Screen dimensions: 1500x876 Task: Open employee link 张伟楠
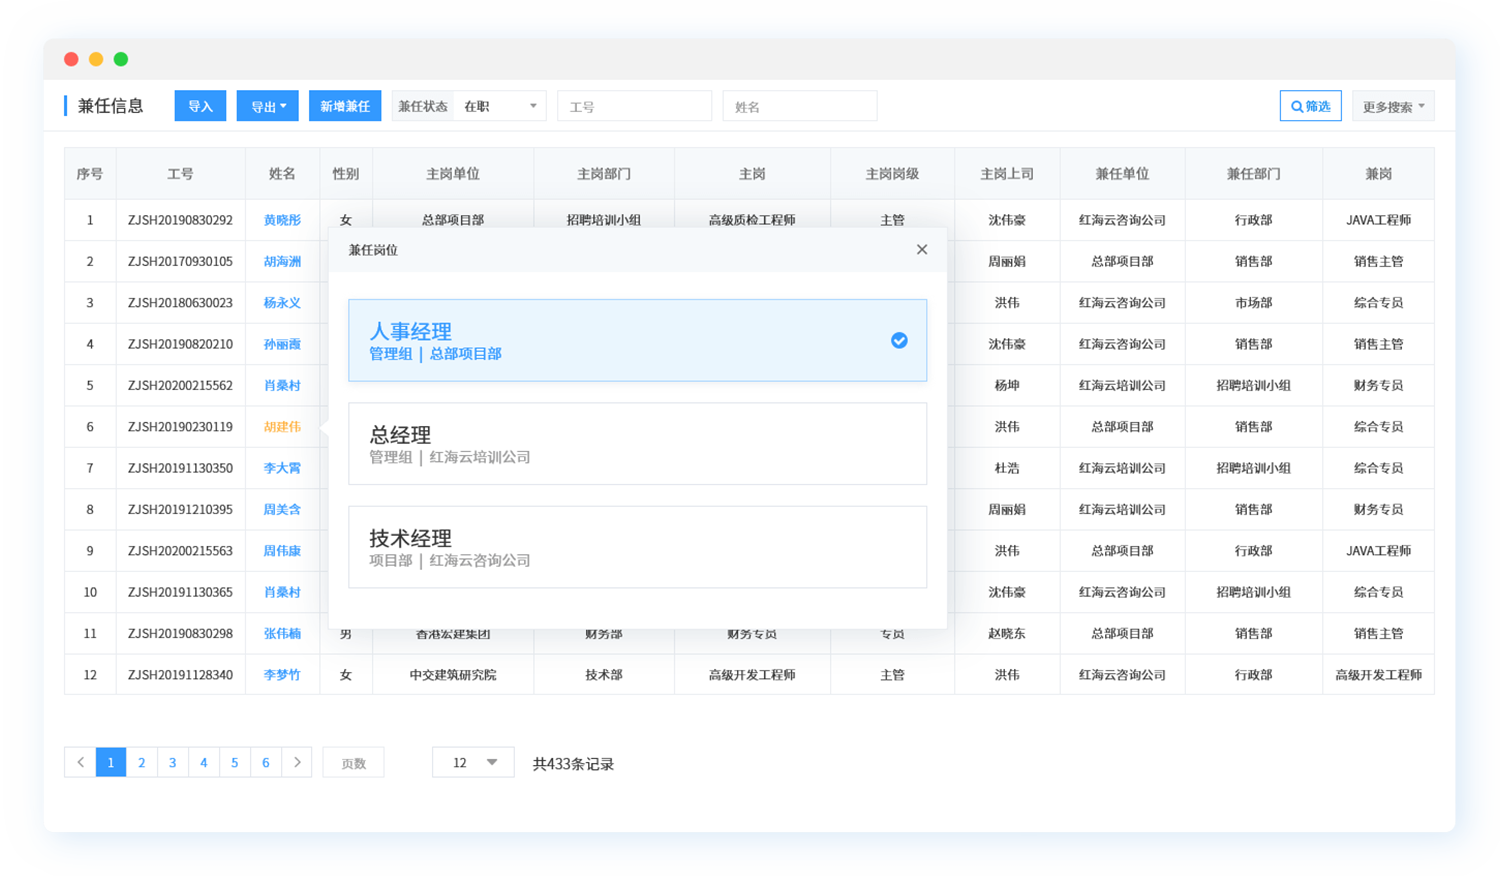(282, 633)
